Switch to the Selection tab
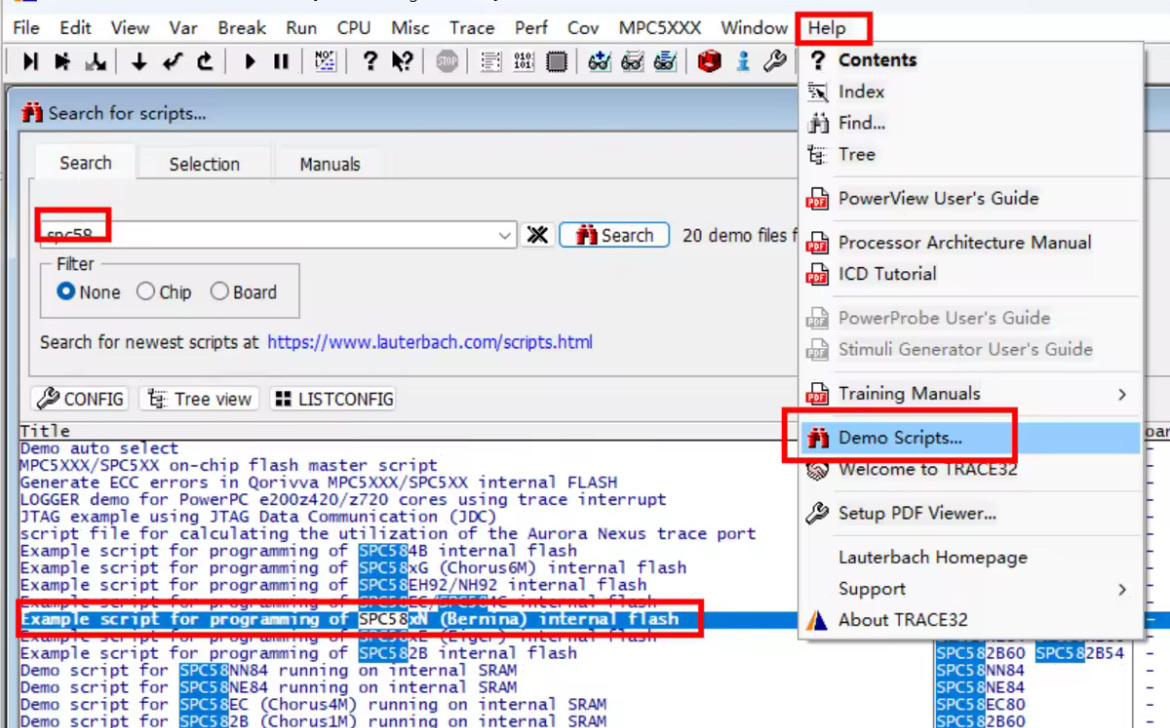Screen dimensions: 1170x728 pyautogui.click(x=204, y=164)
